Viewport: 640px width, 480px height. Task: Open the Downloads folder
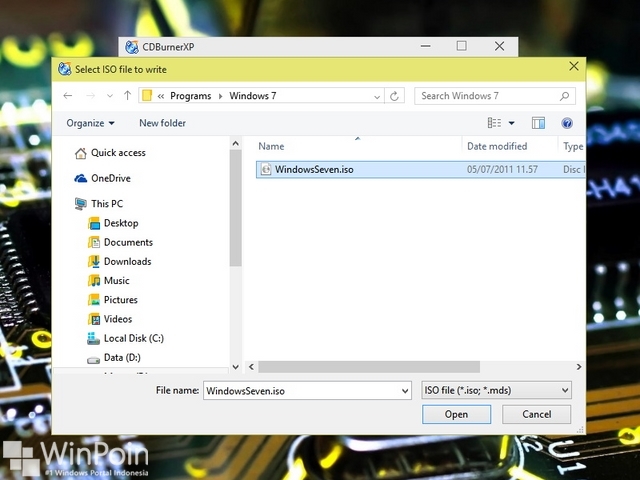click(x=127, y=261)
